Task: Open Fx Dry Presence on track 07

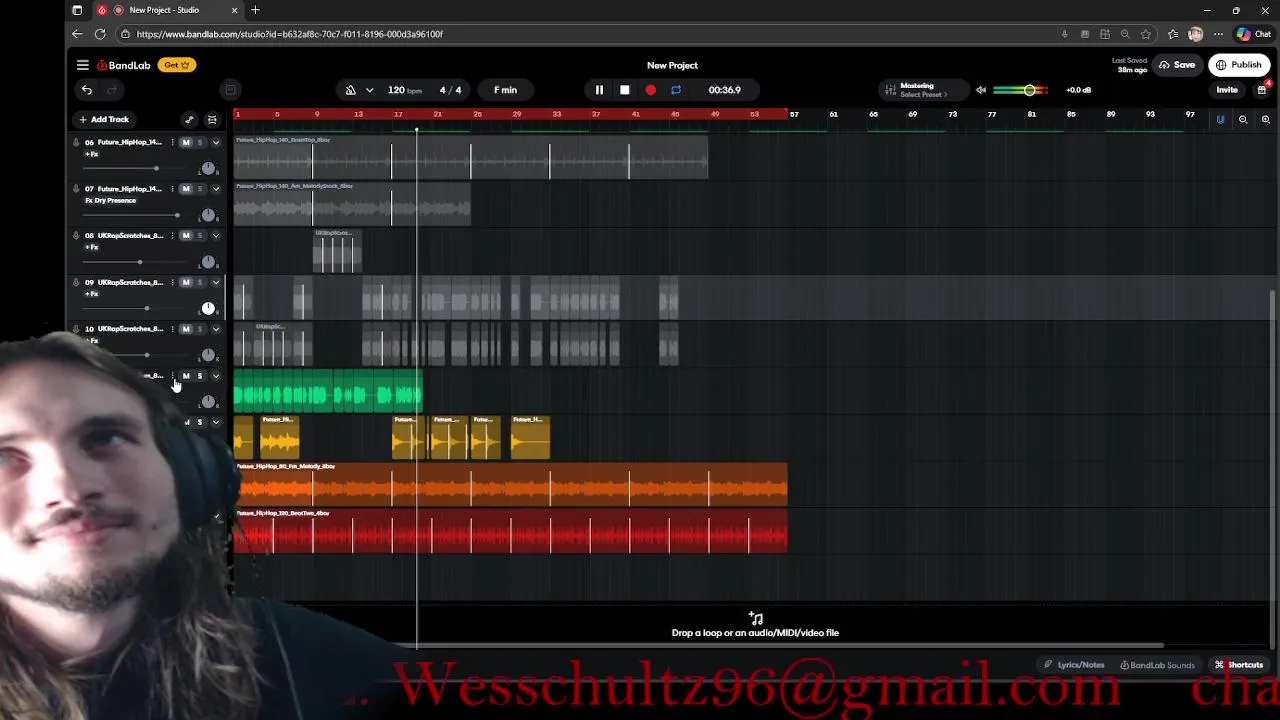Action: (x=110, y=201)
